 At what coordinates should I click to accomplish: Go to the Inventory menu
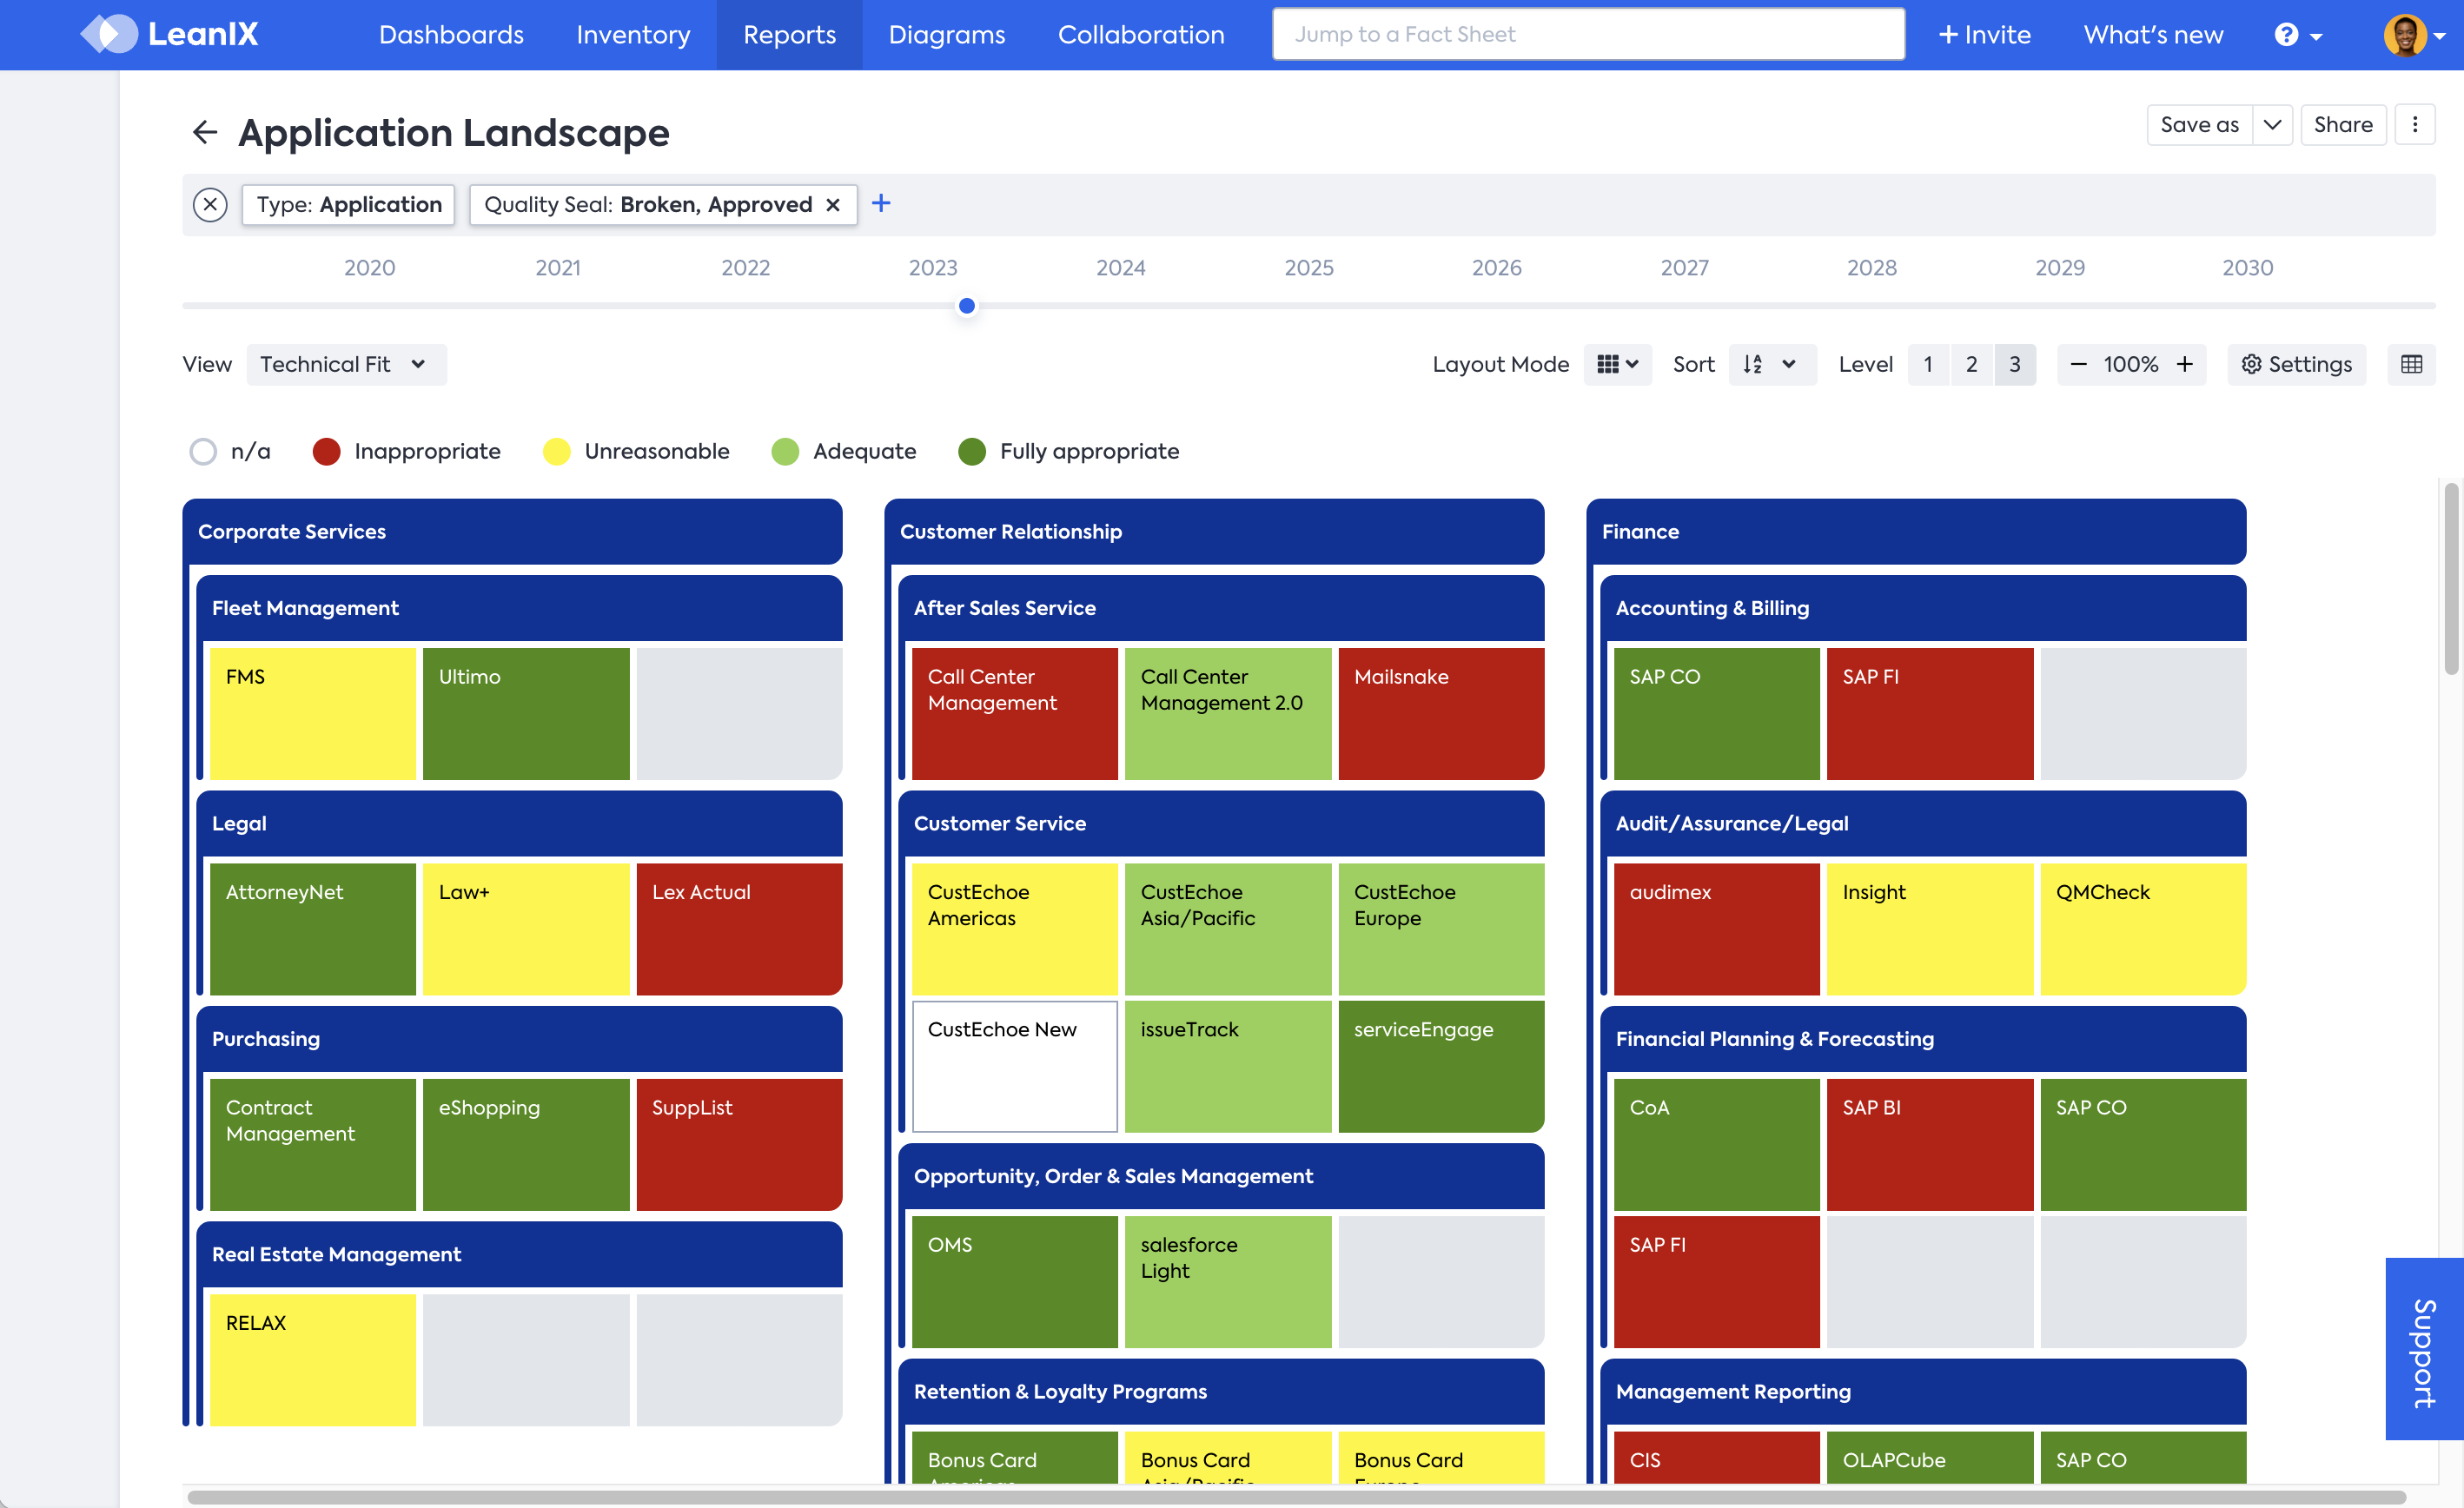tap(633, 35)
